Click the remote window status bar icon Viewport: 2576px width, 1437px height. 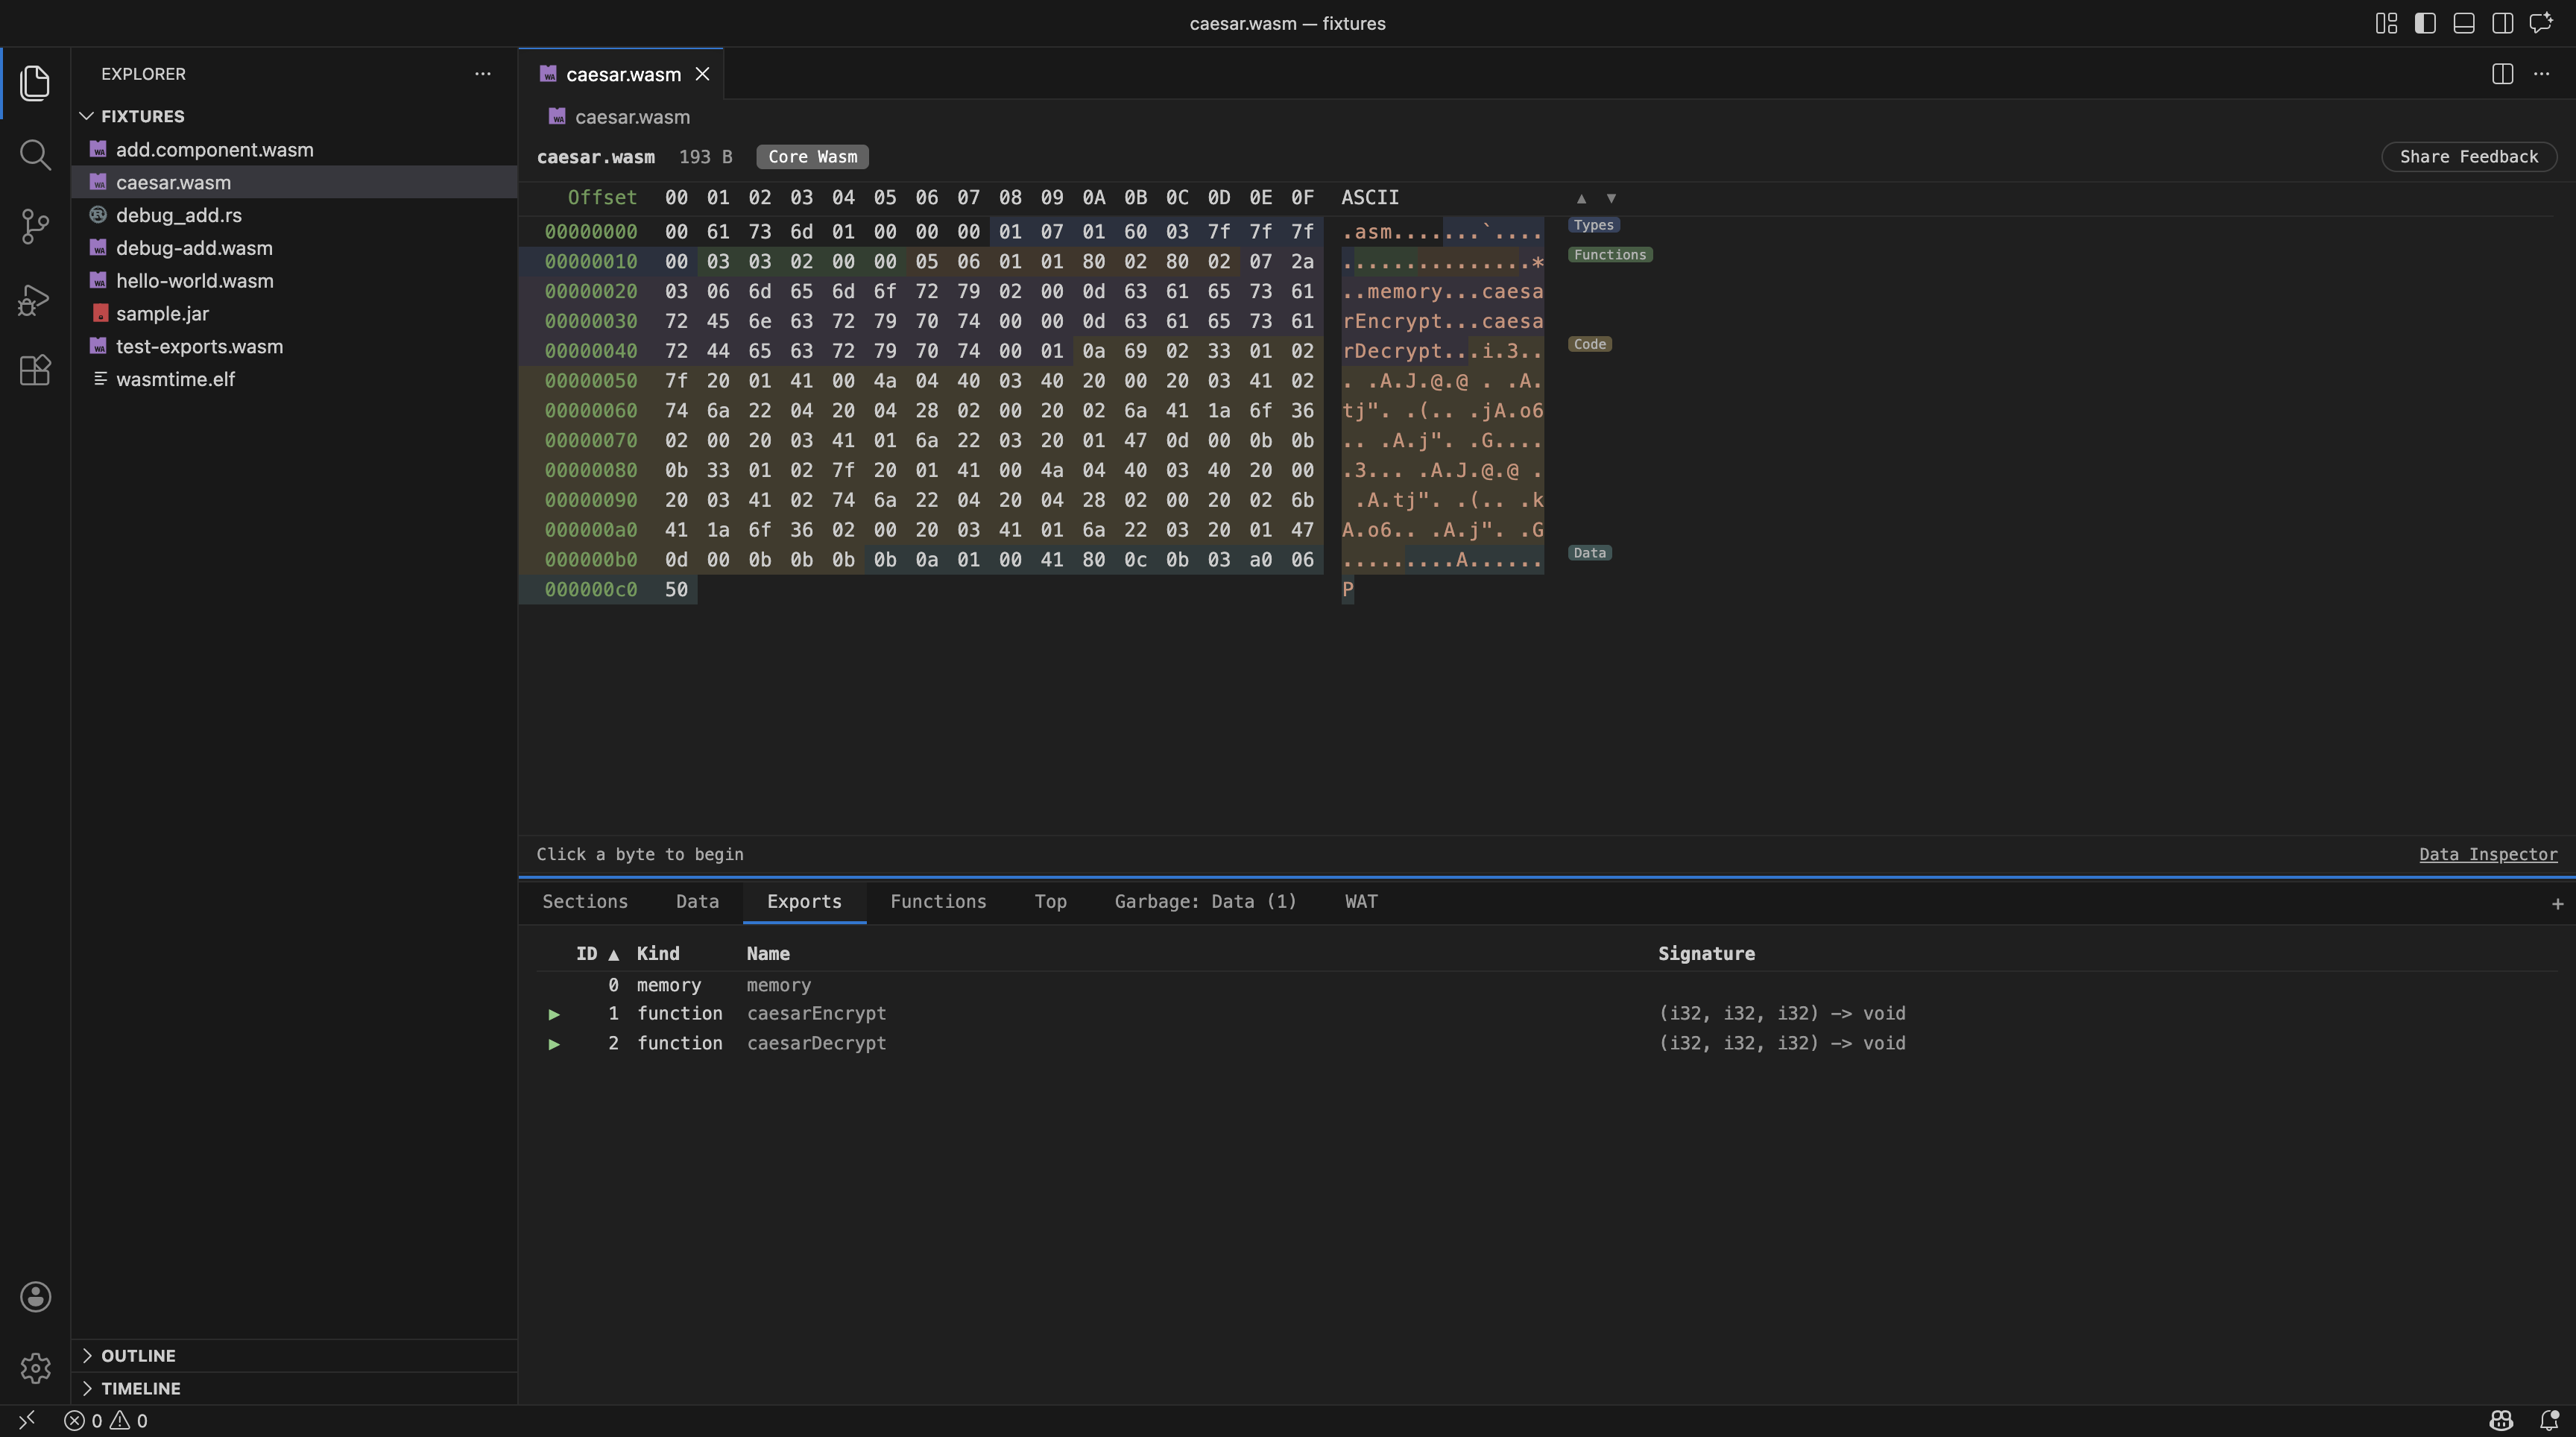(27, 1420)
